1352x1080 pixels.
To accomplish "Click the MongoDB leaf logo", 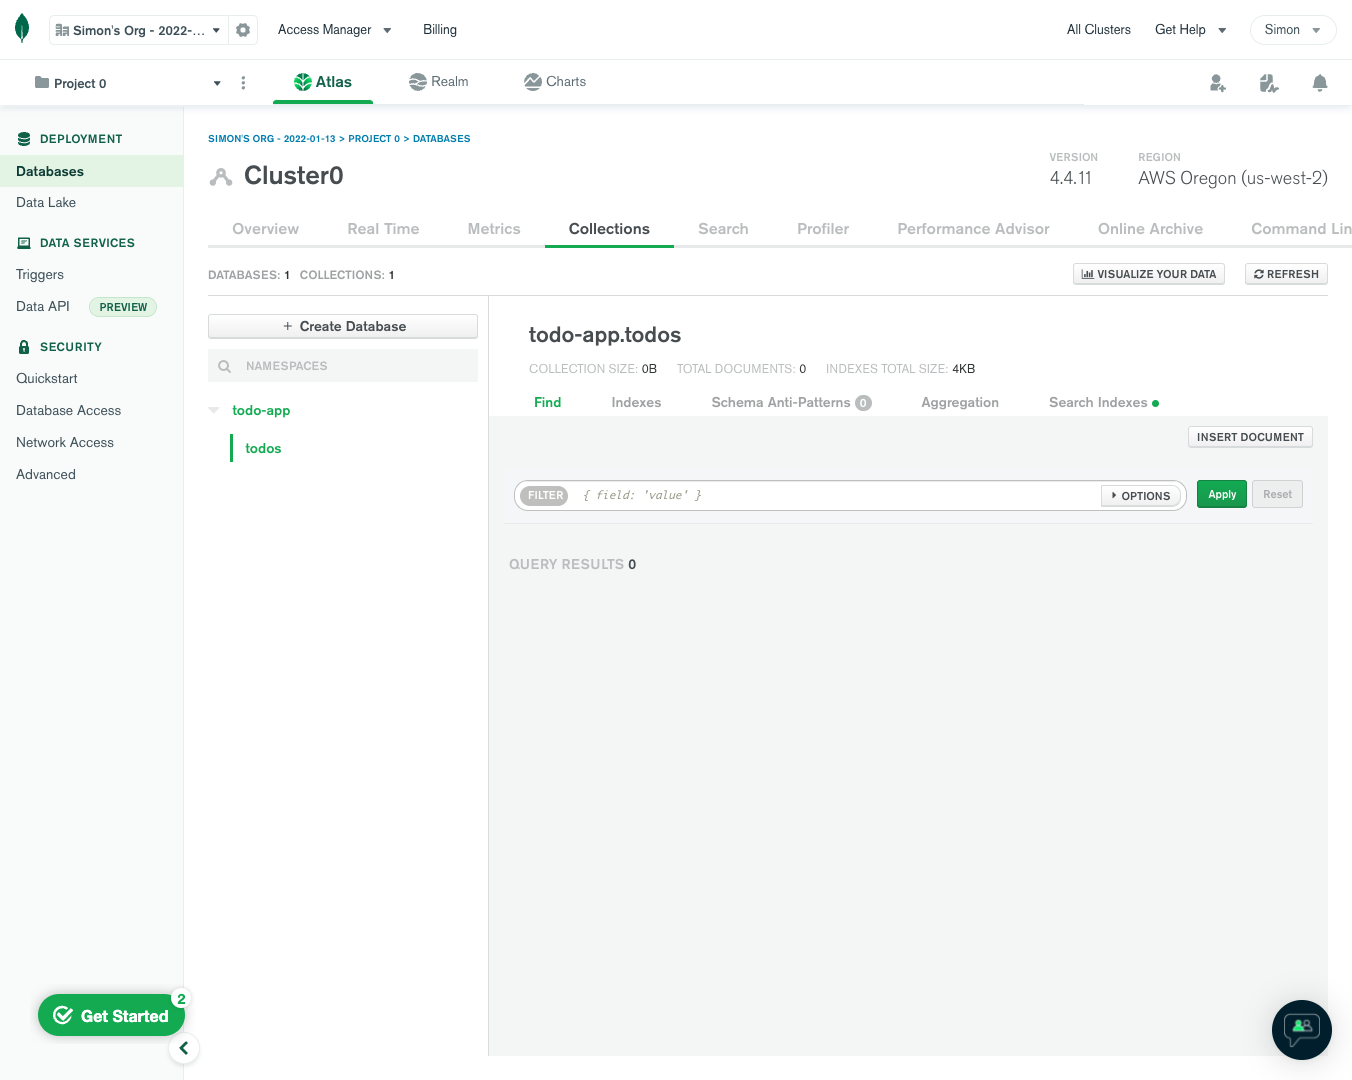I will pos(22,29).
